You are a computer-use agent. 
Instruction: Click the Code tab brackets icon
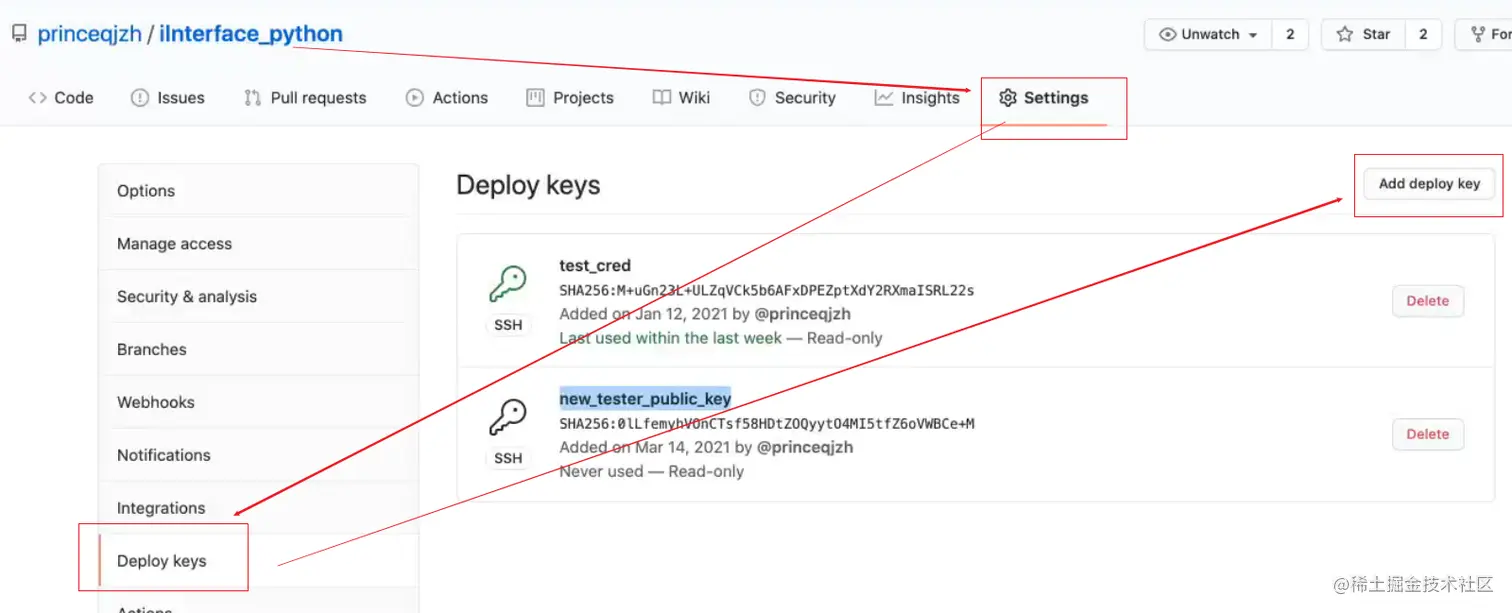coord(37,98)
